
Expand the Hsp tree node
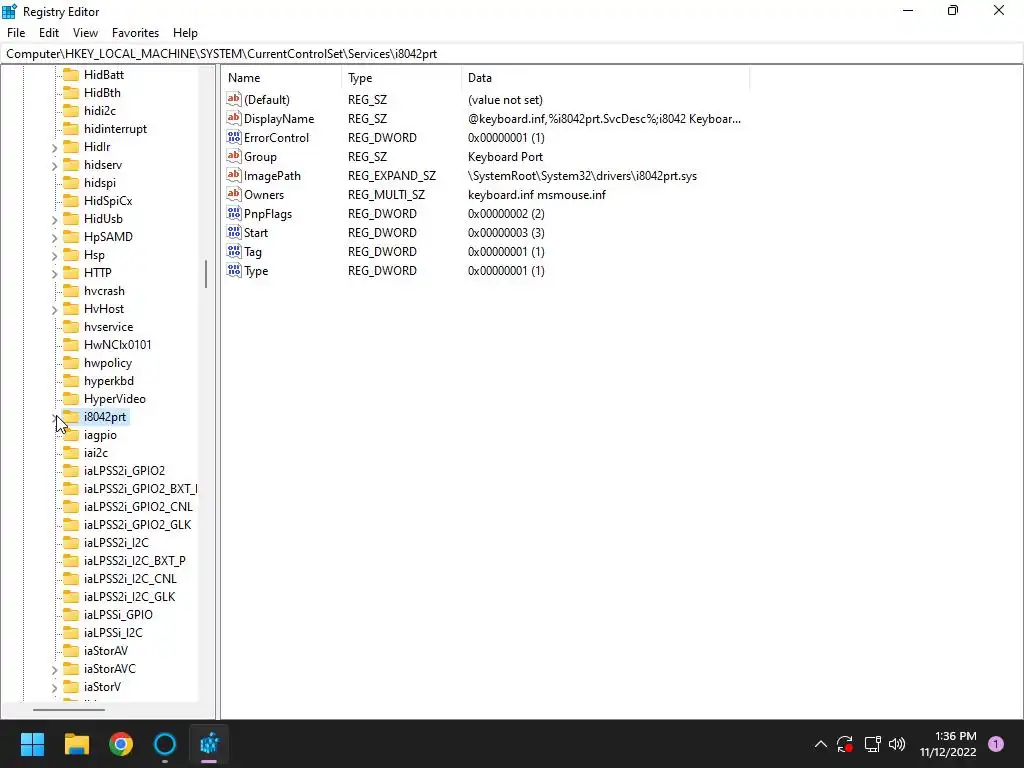pyautogui.click(x=55, y=255)
